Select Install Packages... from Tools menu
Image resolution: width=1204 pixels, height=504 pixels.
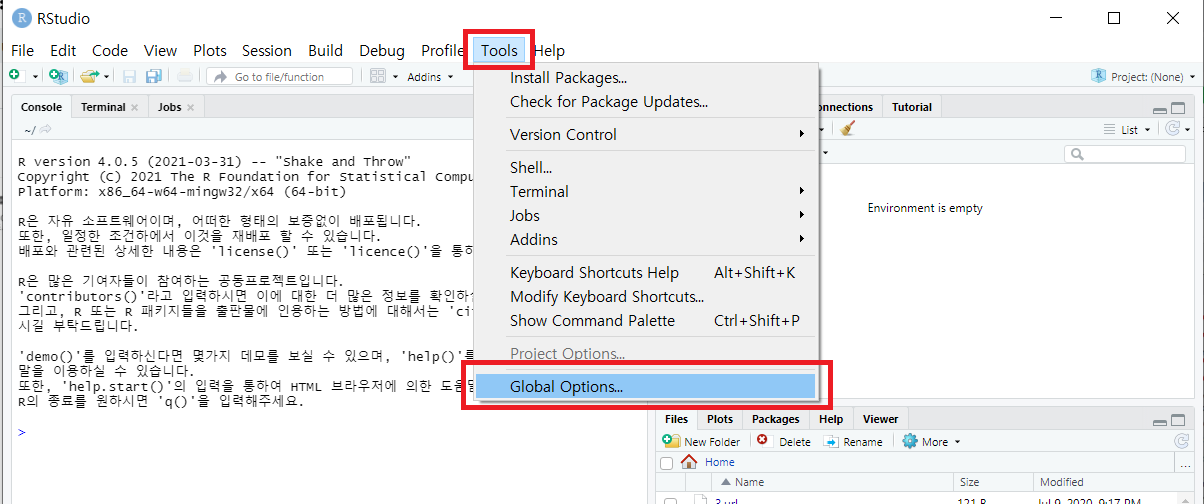pos(646,78)
